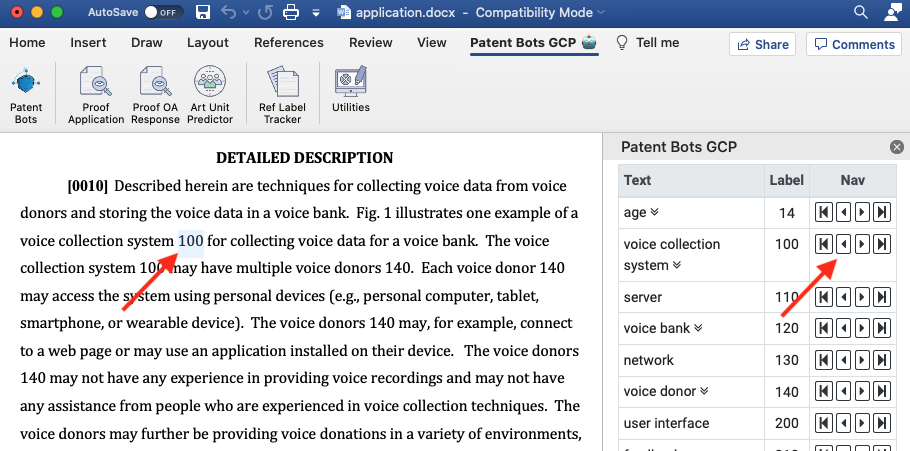Jump to first 'user interface' occurrence
Screen dimensions: 910x451
(x=823, y=423)
